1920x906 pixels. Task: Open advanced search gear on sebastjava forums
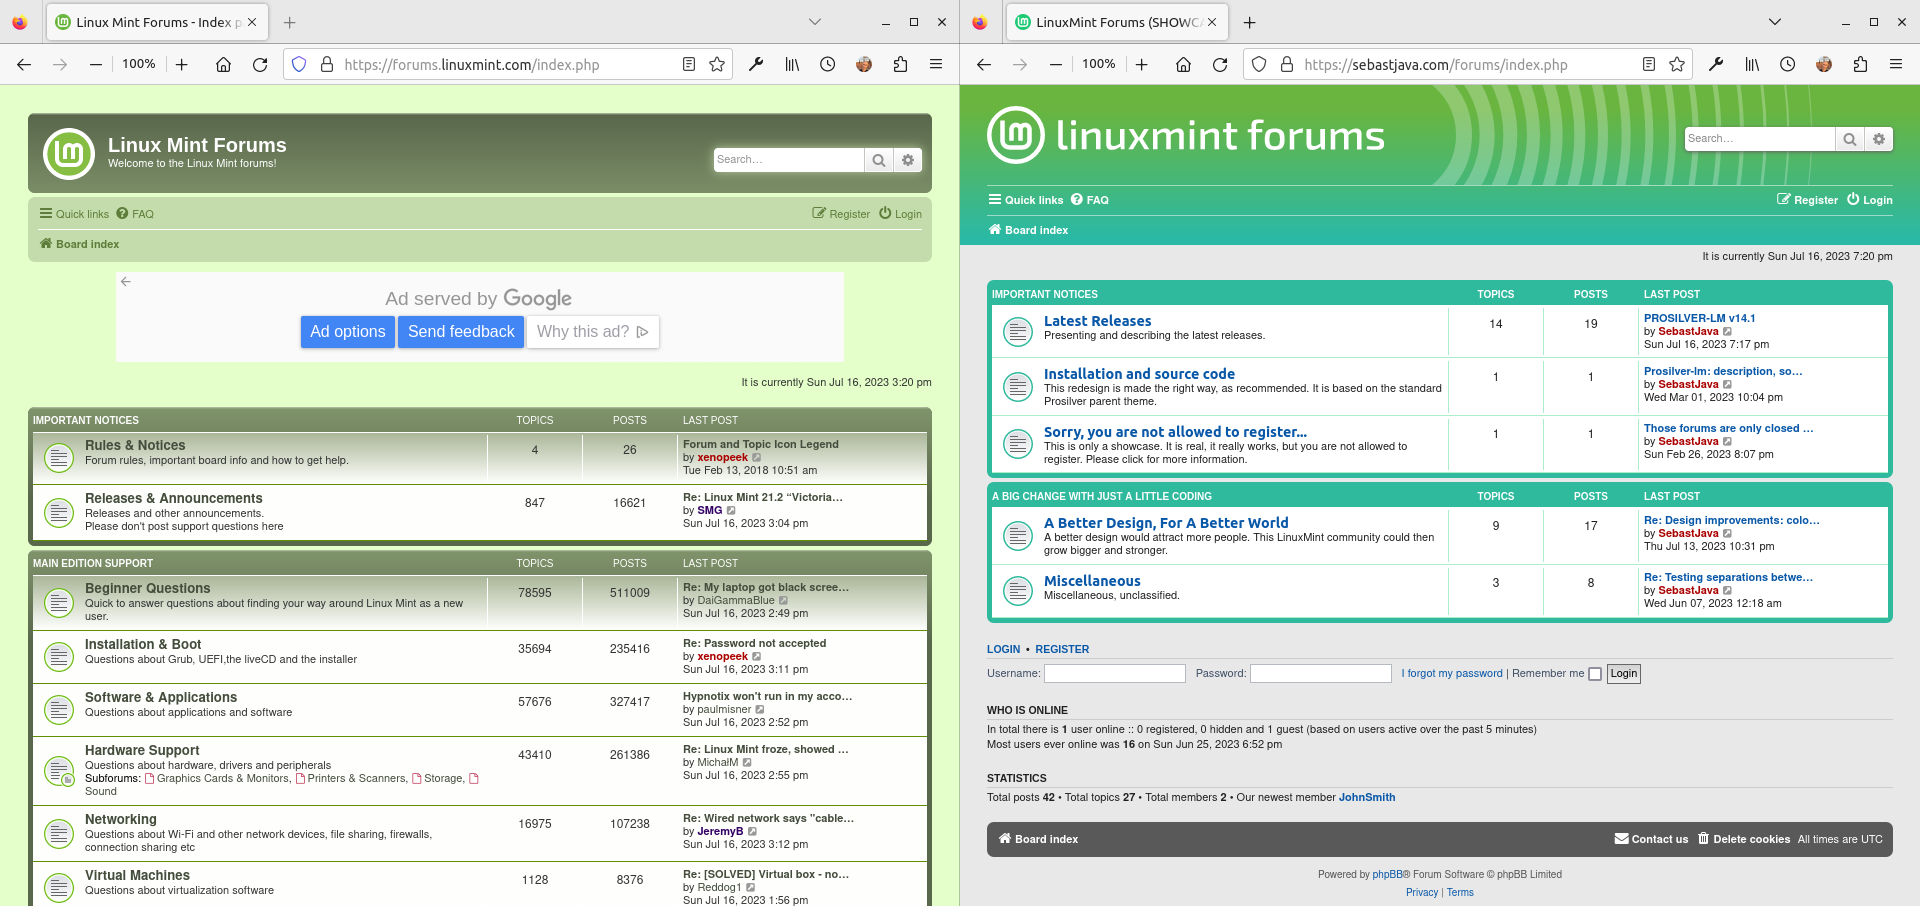1879,139
